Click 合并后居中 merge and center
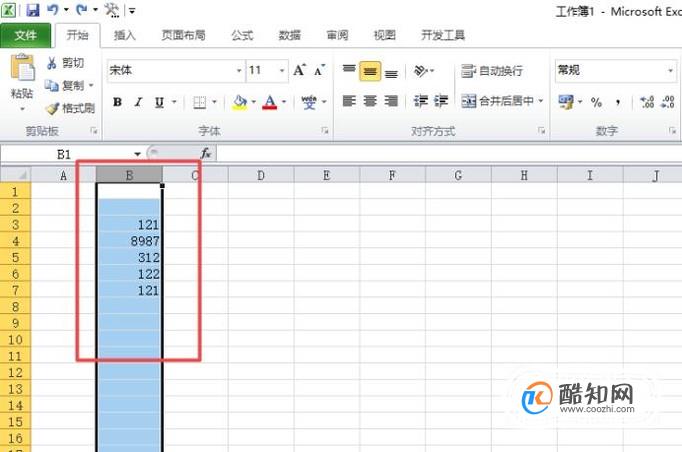The image size is (682, 452). (x=497, y=101)
